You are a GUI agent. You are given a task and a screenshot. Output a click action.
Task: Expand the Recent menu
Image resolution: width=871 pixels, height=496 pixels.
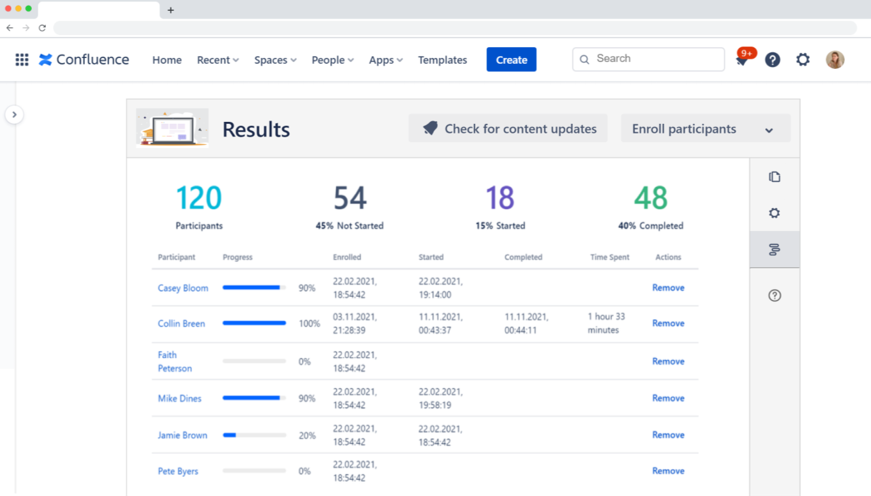[217, 60]
